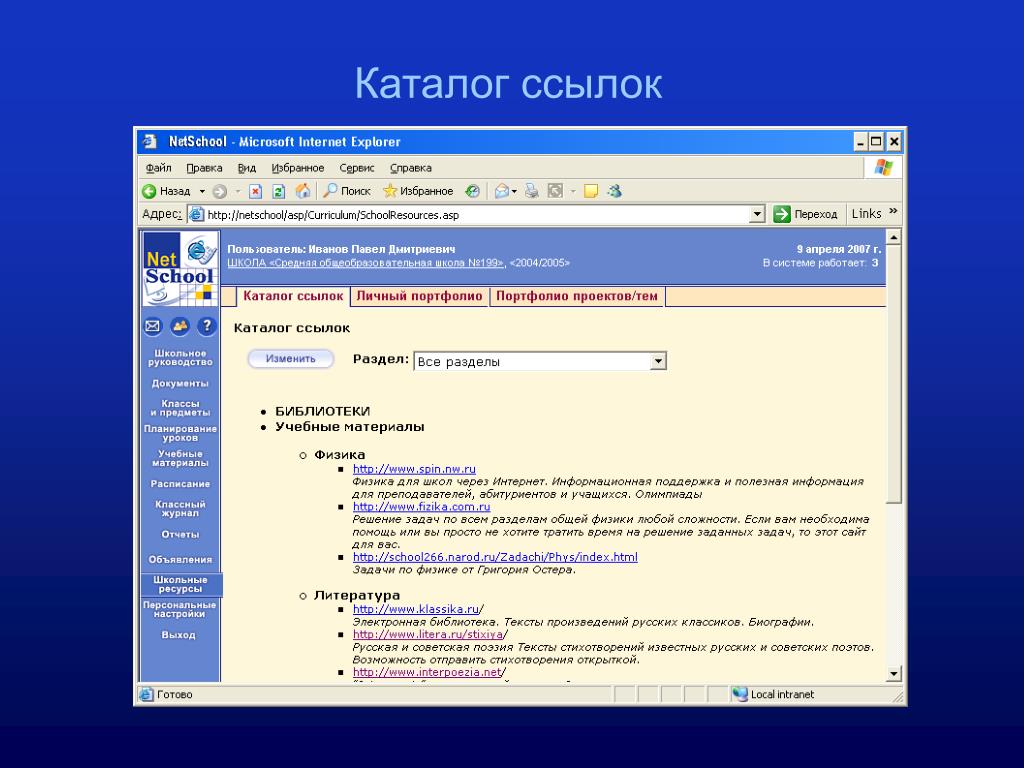Click the History toolbar icon
This screenshot has height=768, width=1024.
pos(472,191)
